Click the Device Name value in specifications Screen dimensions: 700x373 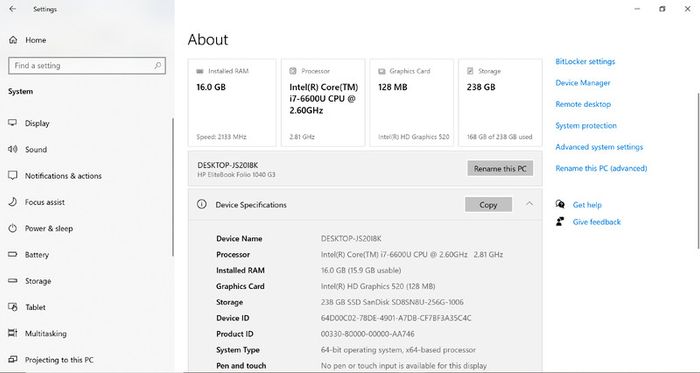click(x=351, y=239)
